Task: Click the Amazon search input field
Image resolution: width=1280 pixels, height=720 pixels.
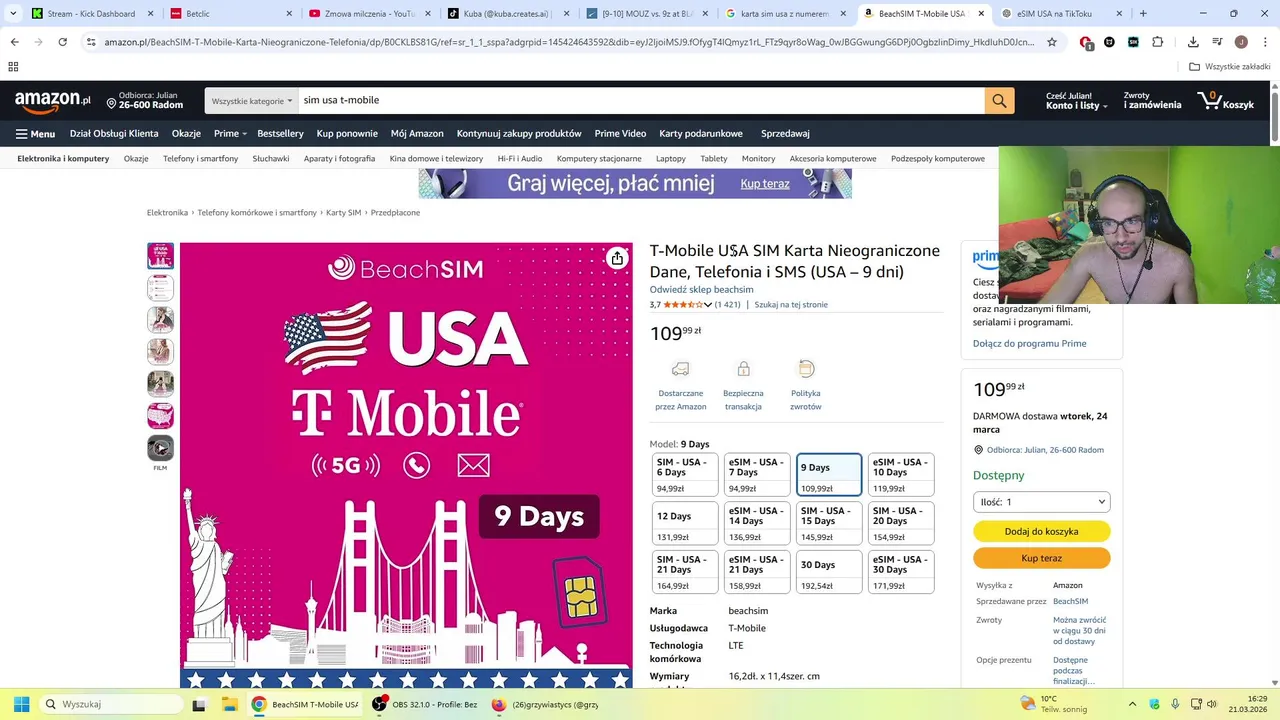Action: coord(640,101)
